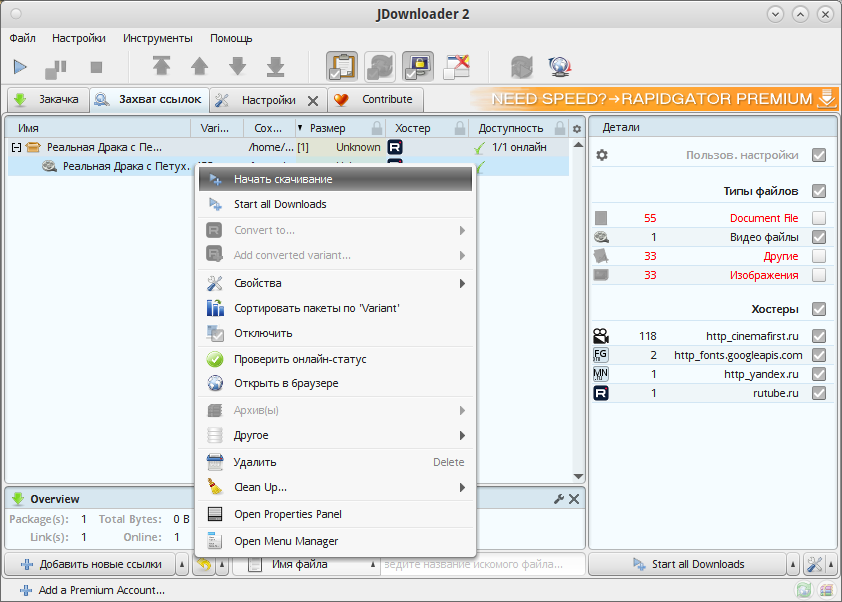Uncheck the http_fonts.googleapis.com hoster
The width and height of the screenshot is (842, 602).
[819, 355]
